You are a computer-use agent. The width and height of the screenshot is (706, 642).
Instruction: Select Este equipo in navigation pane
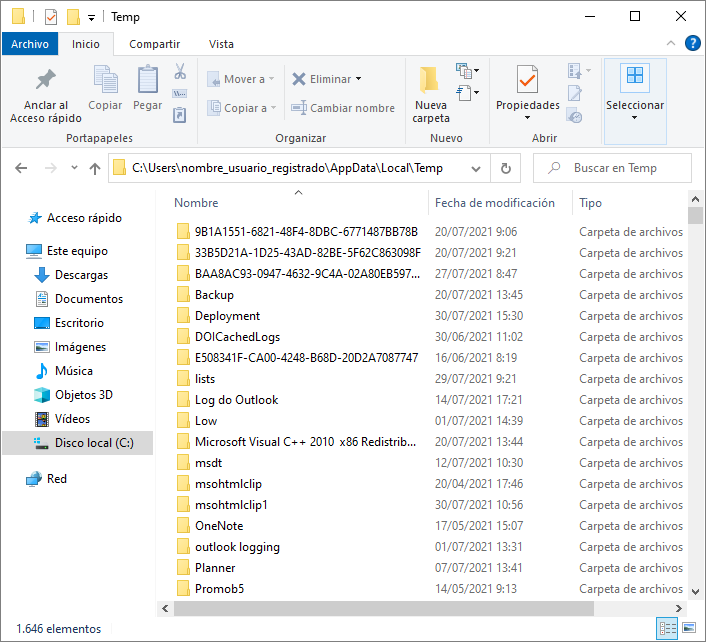[67, 251]
